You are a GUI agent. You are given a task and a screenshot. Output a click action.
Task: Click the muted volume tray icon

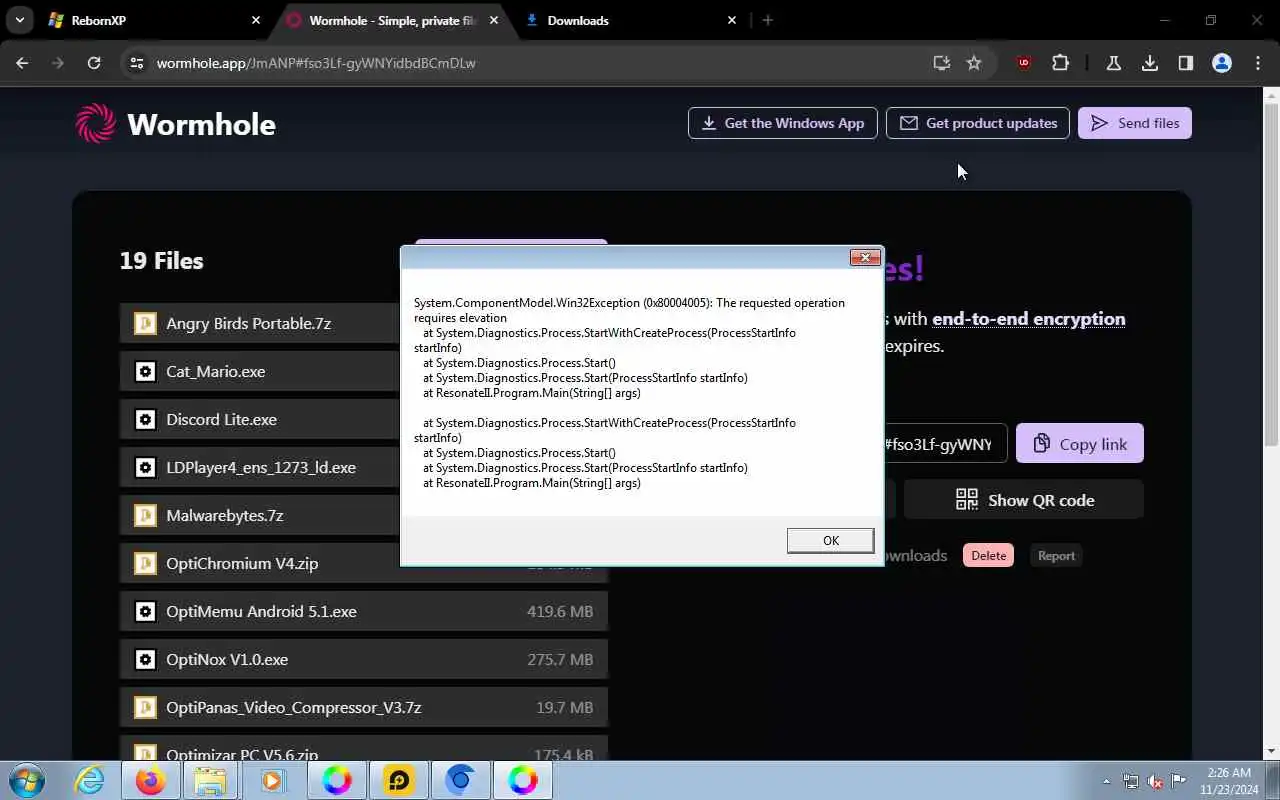[x=1155, y=781]
